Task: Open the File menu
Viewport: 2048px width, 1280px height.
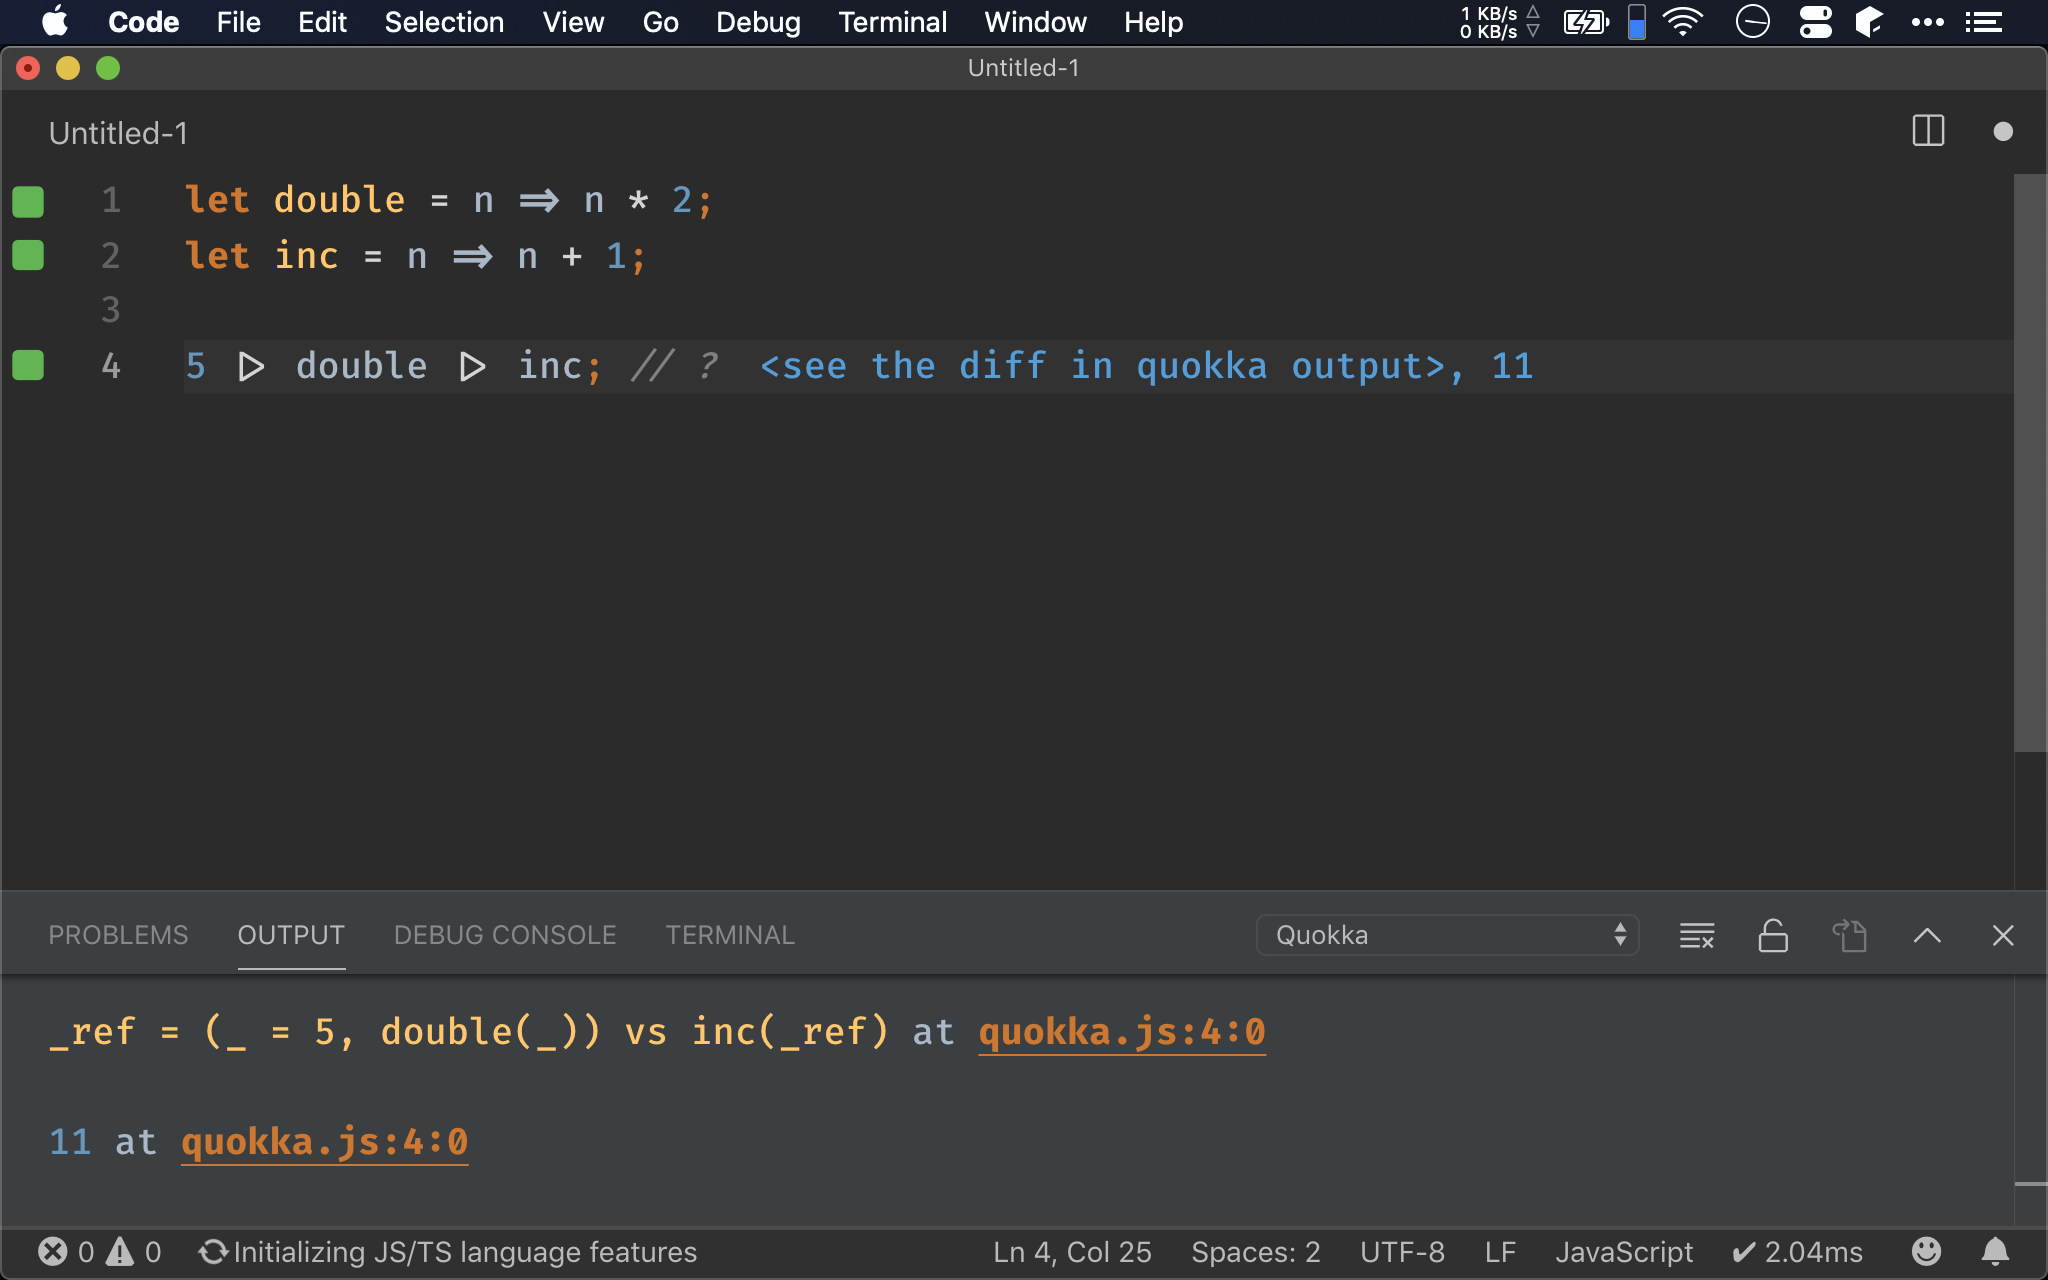Action: click(x=238, y=22)
